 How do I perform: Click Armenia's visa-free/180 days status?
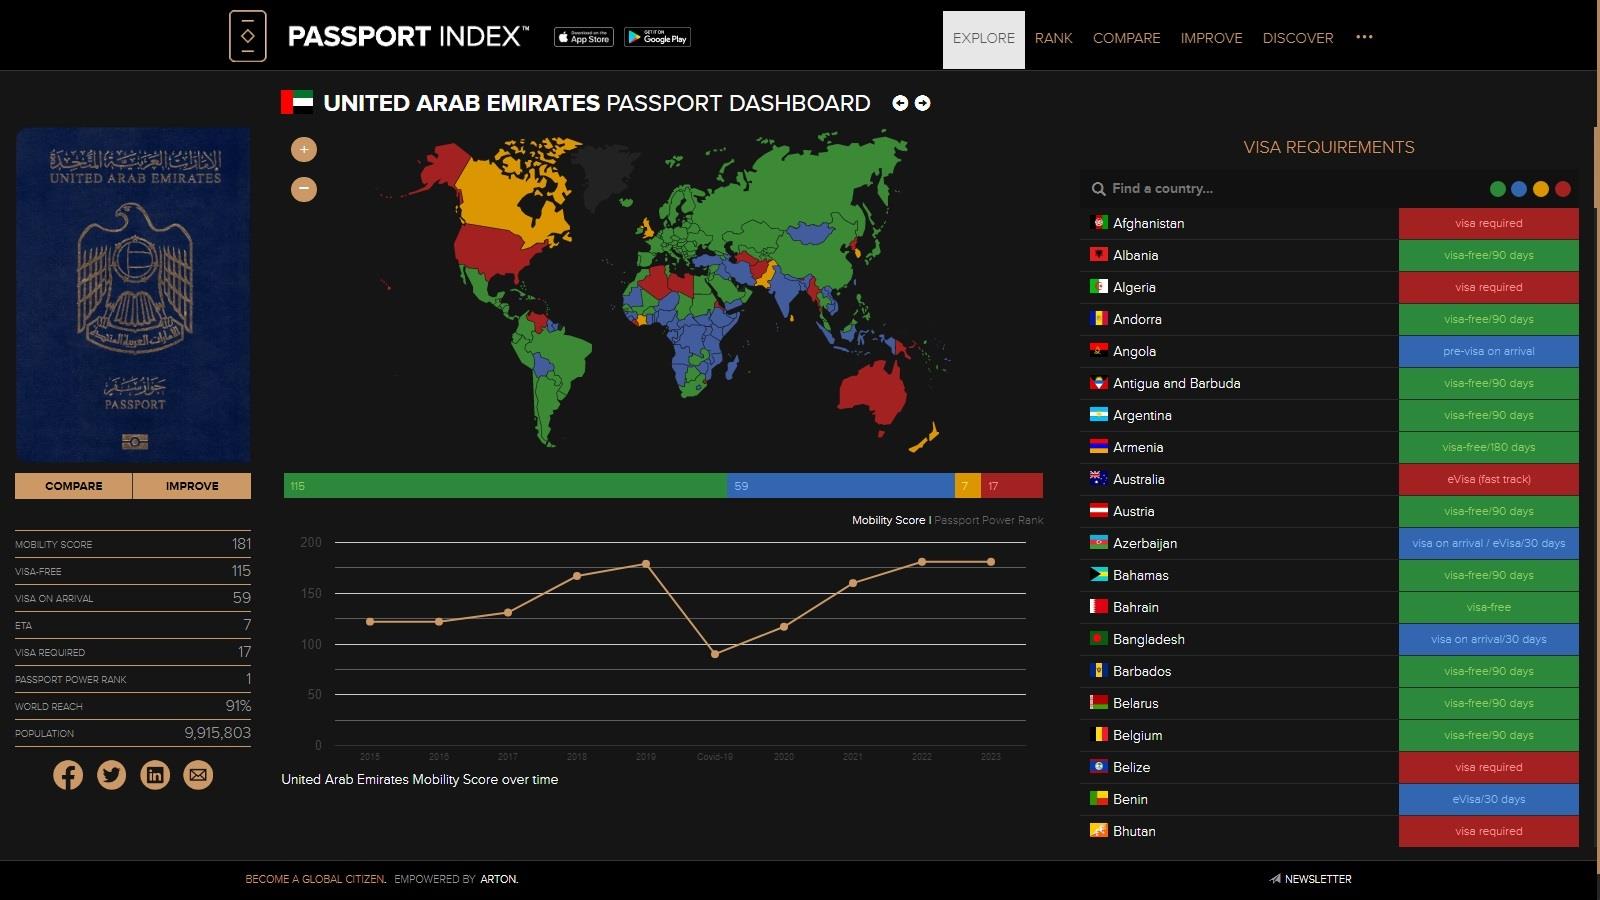[x=1488, y=447]
